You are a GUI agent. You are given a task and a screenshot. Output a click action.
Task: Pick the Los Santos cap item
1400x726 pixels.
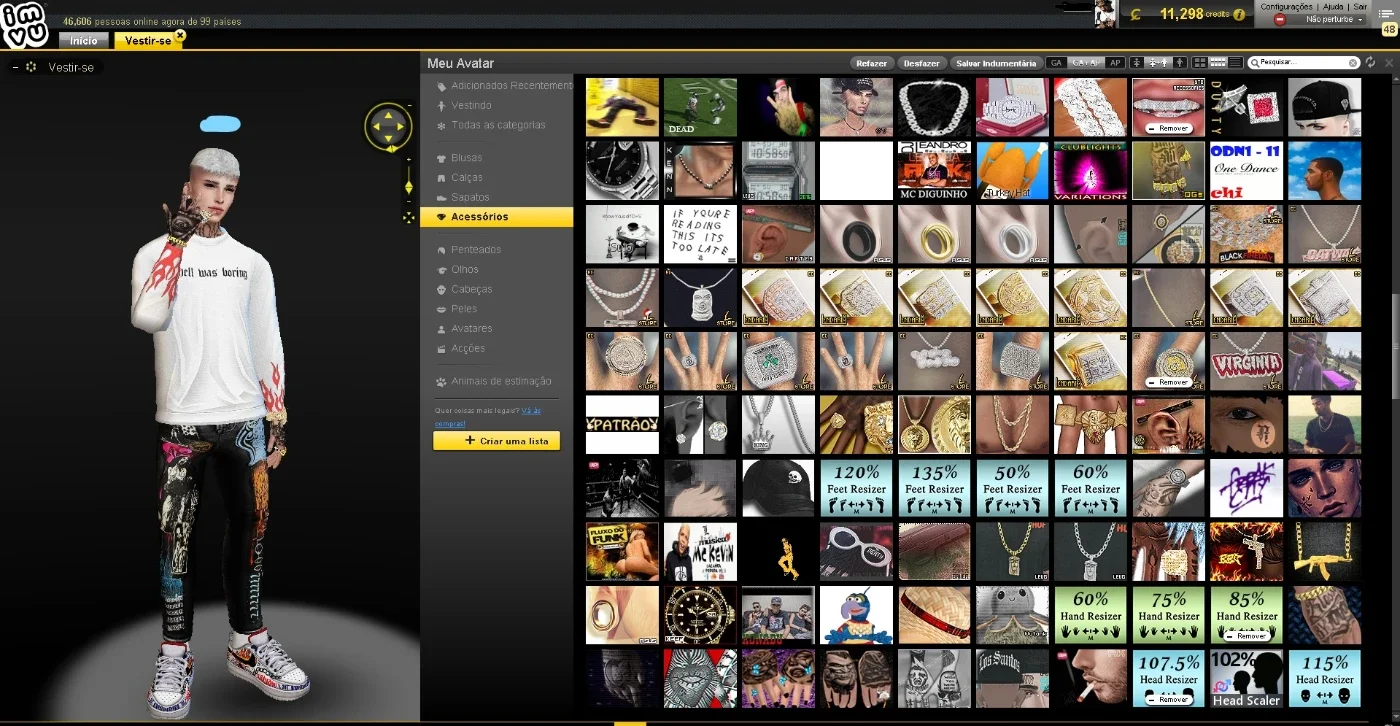click(x=1013, y=678)
